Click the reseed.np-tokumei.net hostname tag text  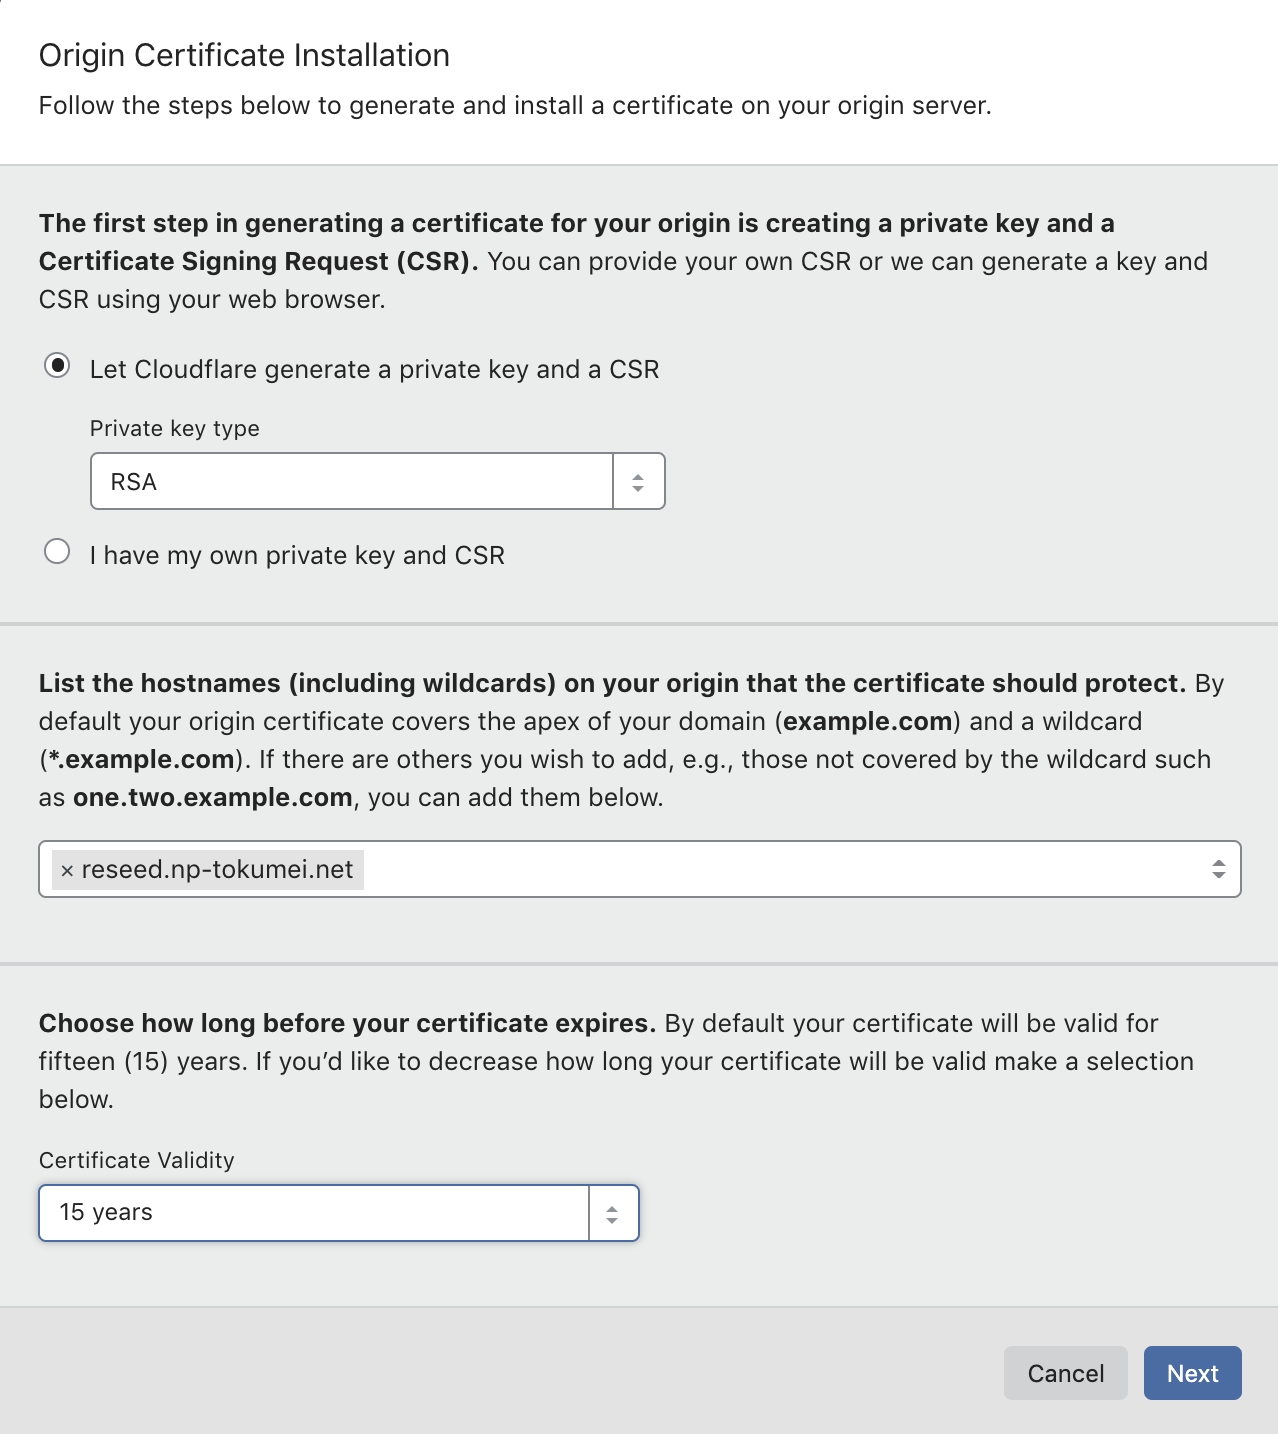[217, 869]
